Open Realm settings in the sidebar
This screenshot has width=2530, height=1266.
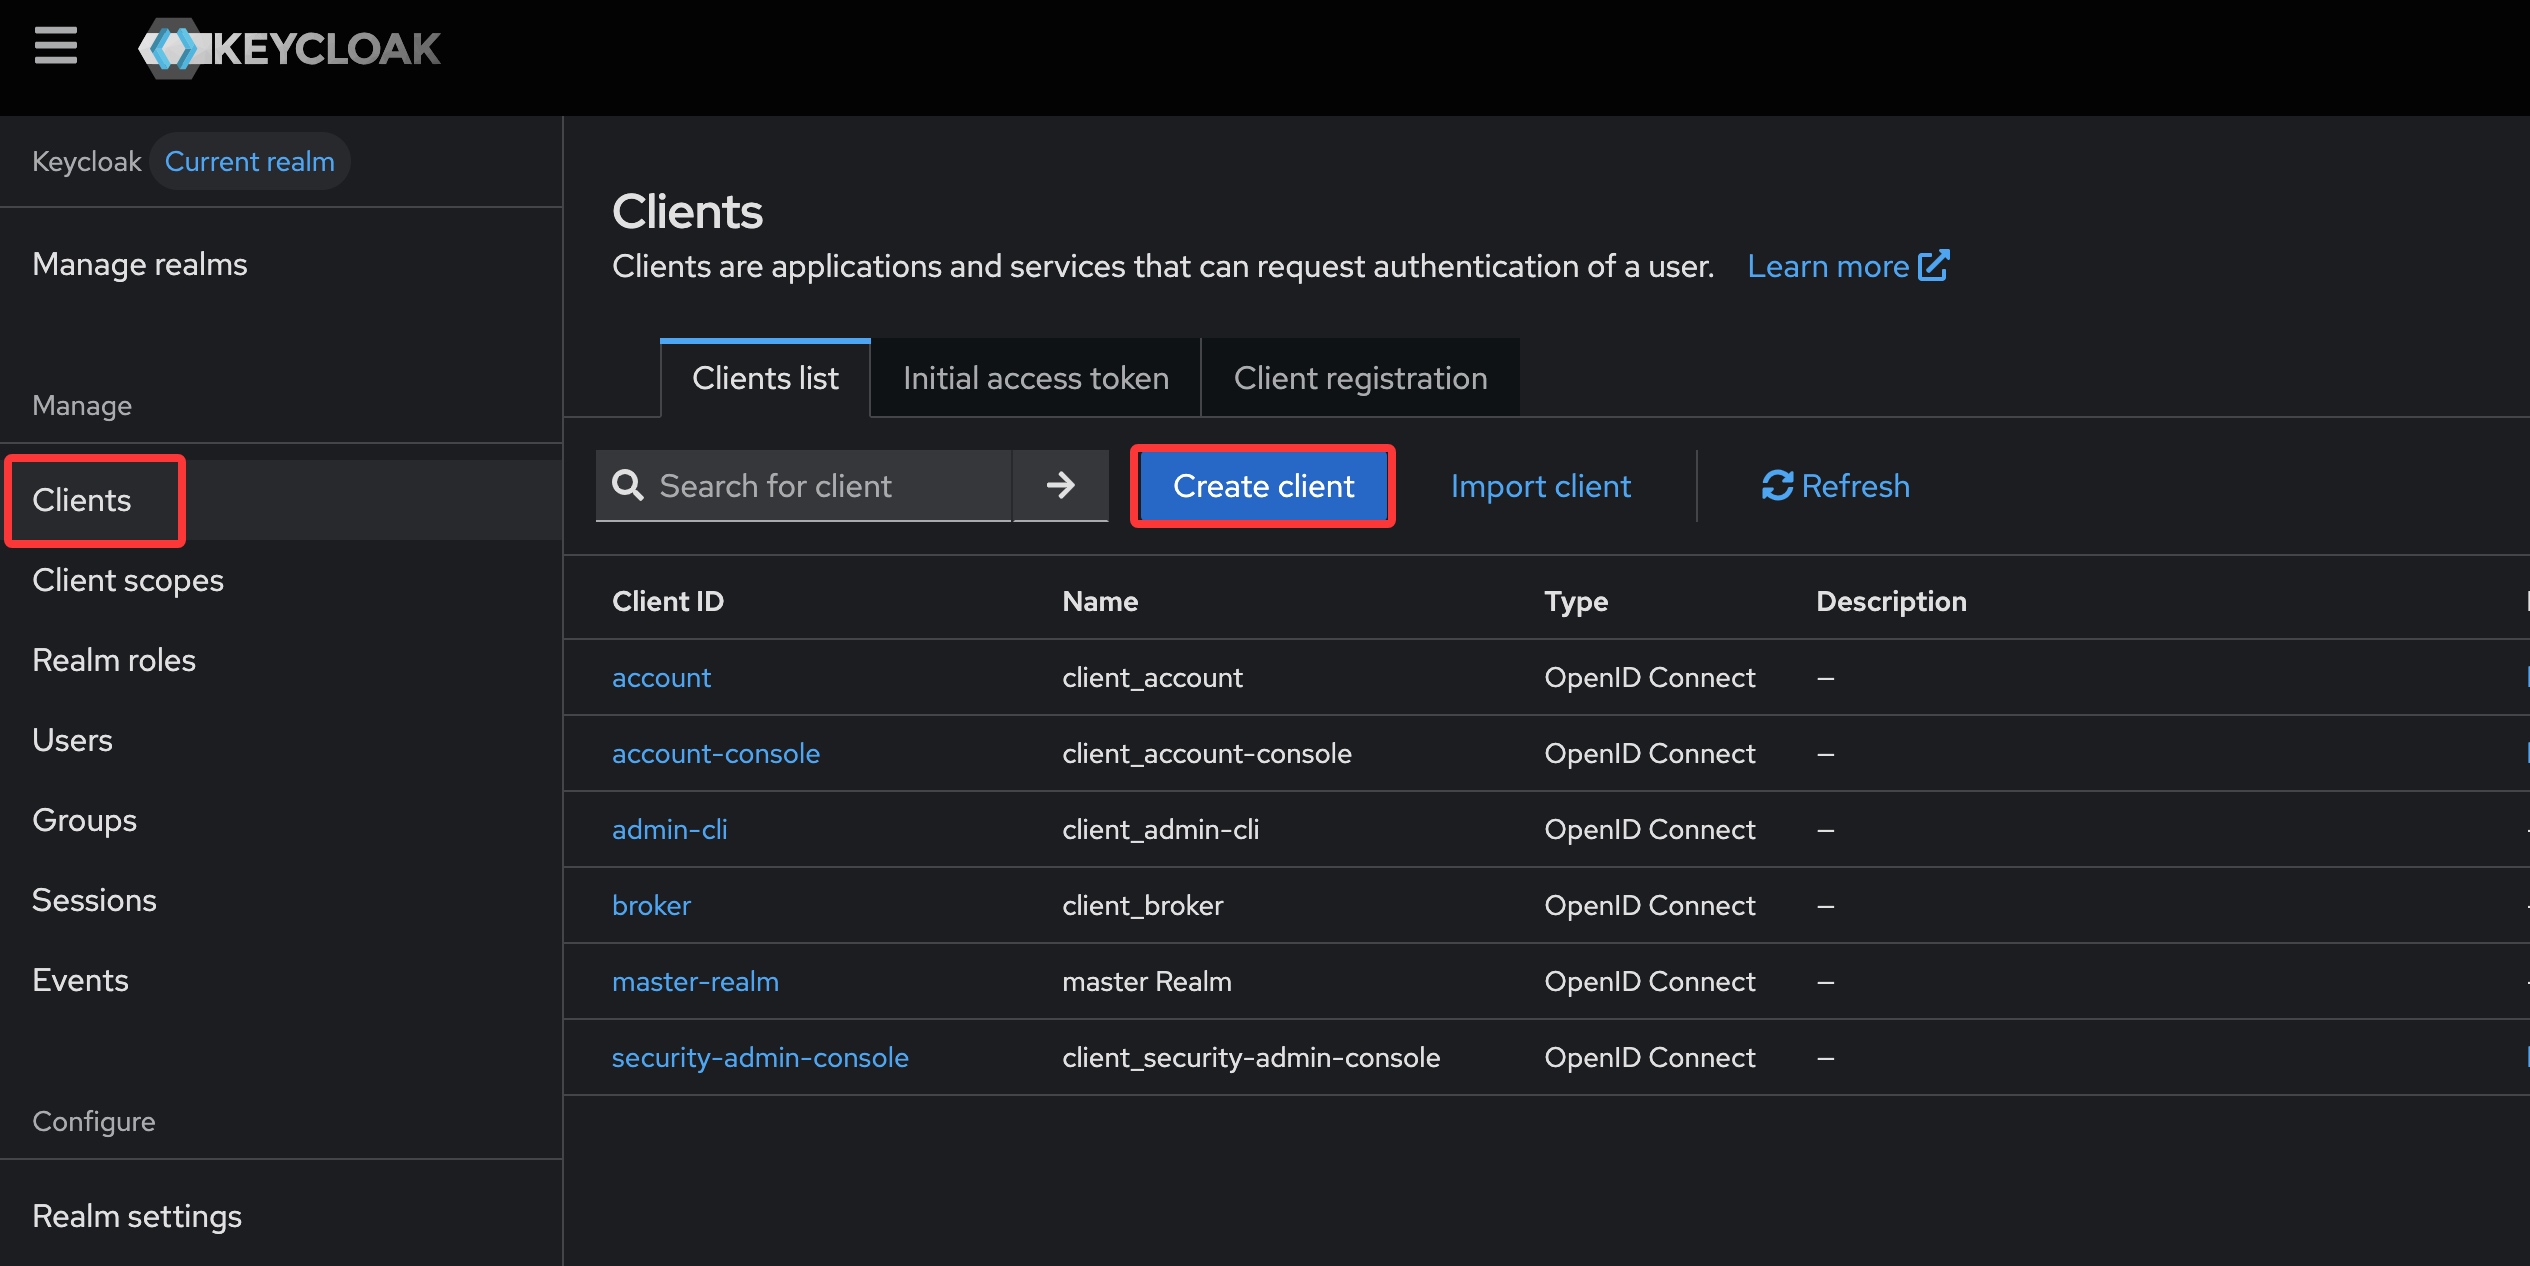point(137,1216)
